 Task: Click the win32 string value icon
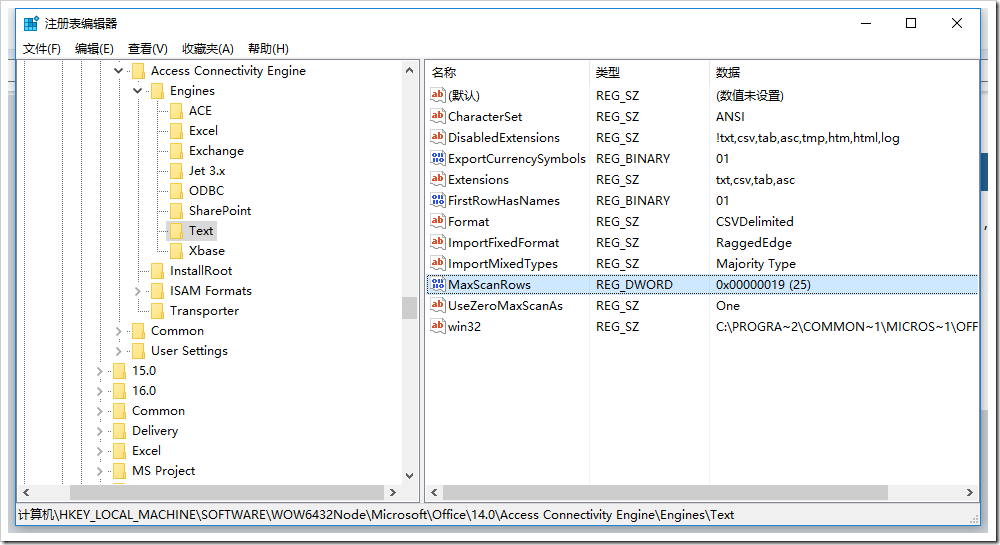(438, 326)
